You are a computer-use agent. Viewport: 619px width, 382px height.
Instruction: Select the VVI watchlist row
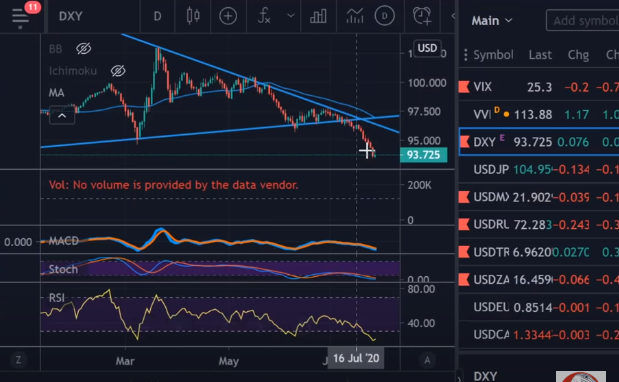[x=539, y=114]
